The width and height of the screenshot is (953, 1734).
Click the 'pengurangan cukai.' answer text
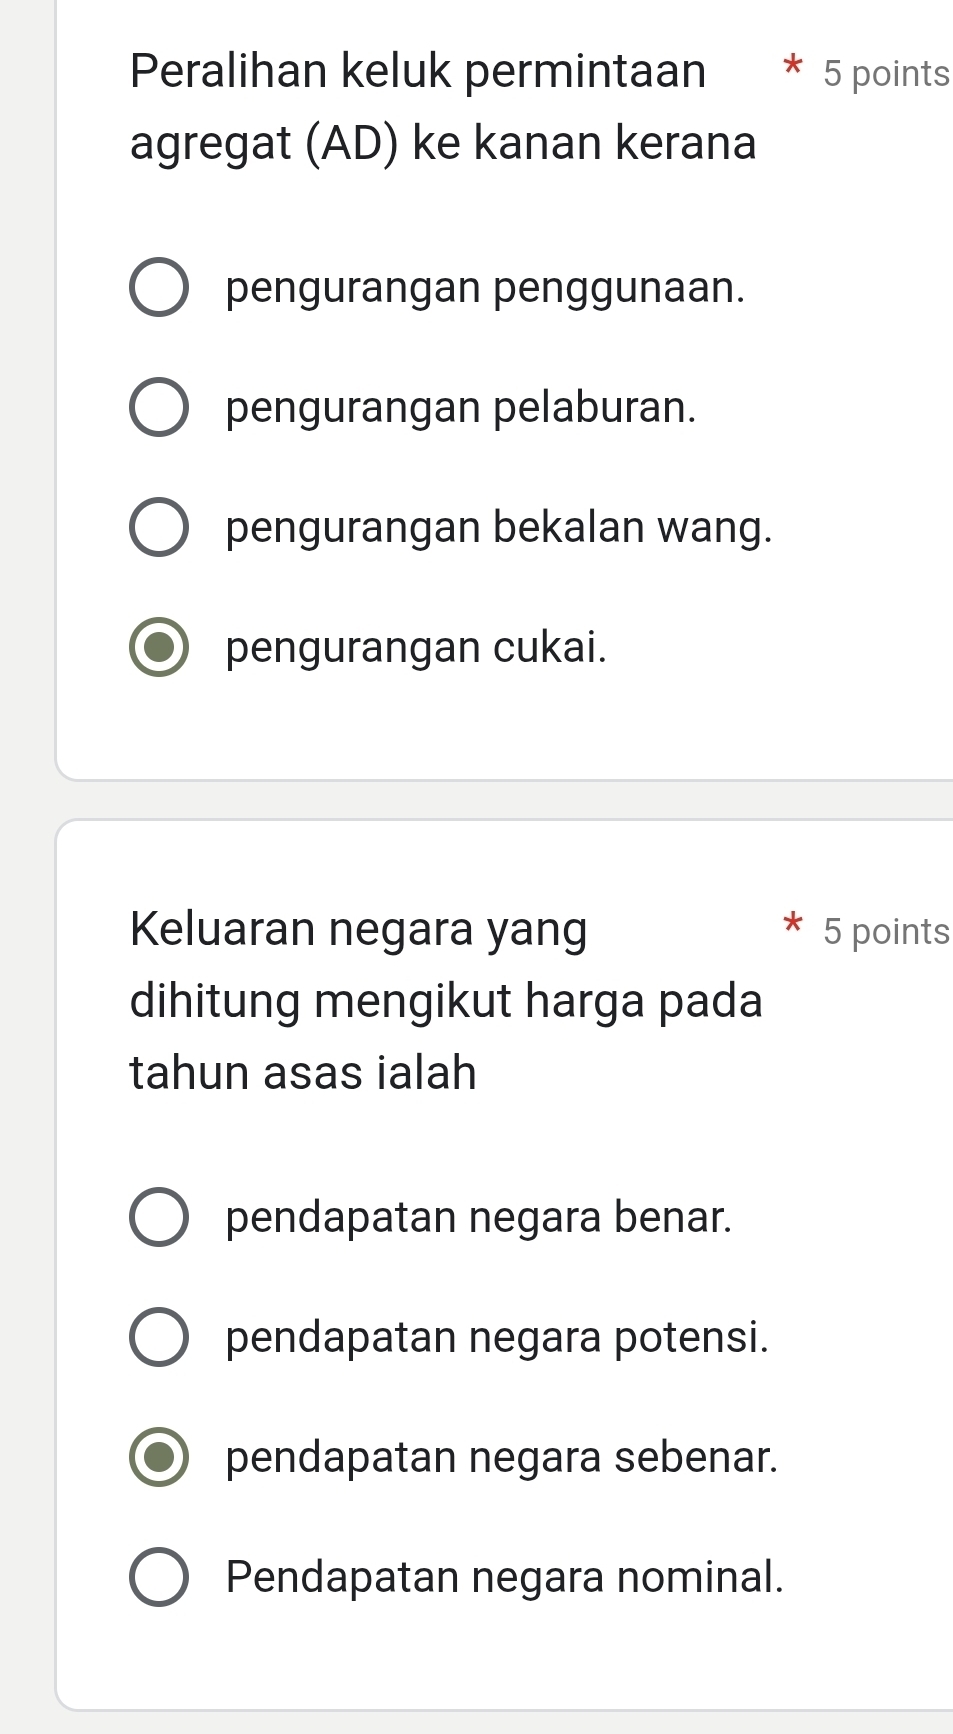click(x=416, y=647)
